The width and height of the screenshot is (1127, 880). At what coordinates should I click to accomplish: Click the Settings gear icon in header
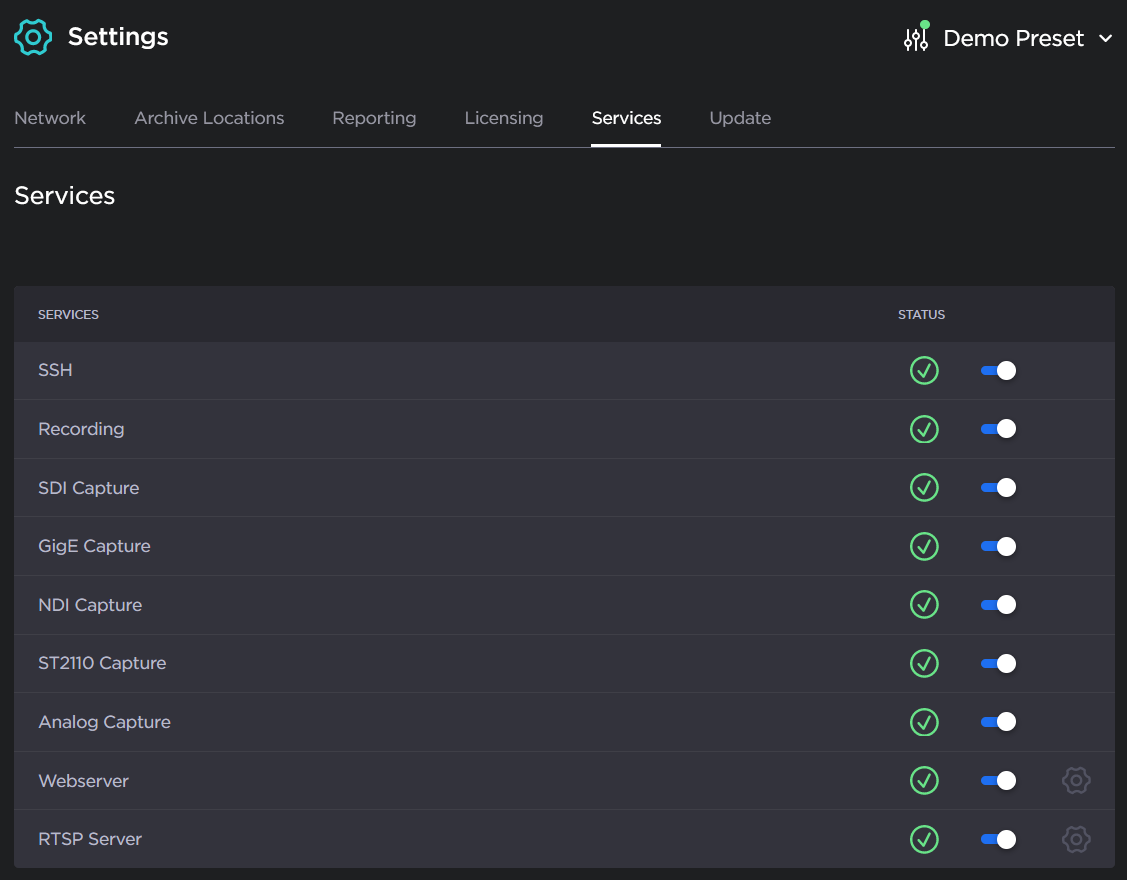pos(33,37)
